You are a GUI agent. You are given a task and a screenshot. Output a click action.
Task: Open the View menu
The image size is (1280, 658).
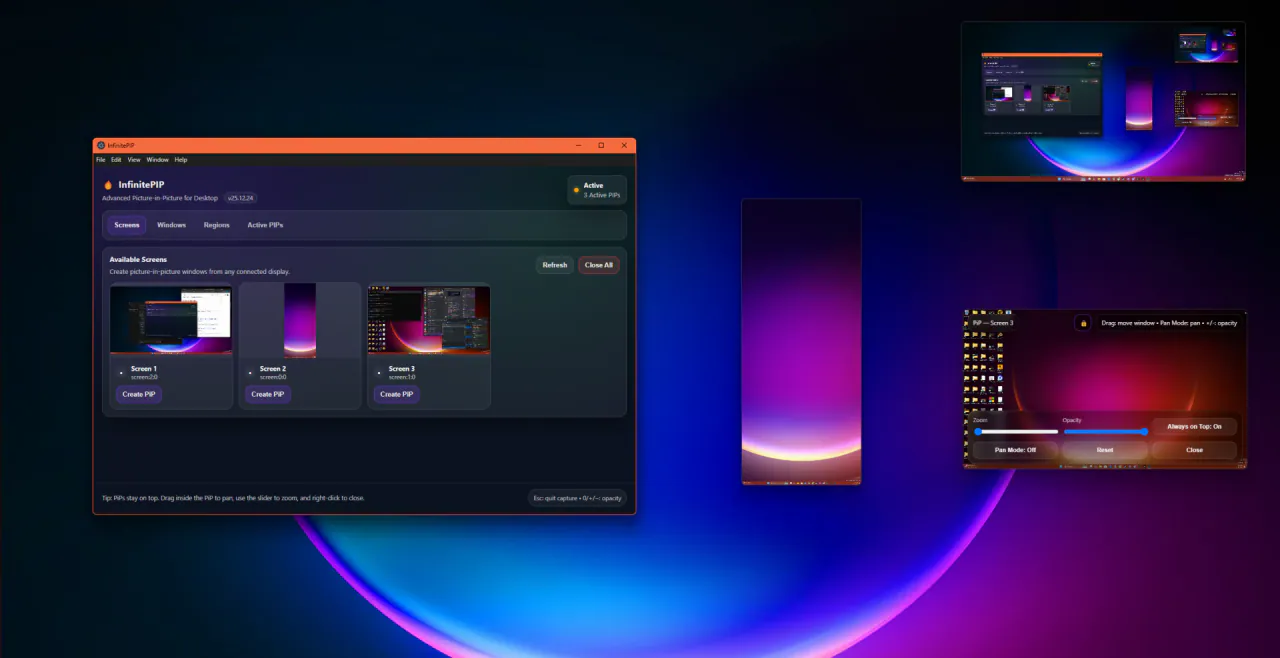tap(134, 160)
